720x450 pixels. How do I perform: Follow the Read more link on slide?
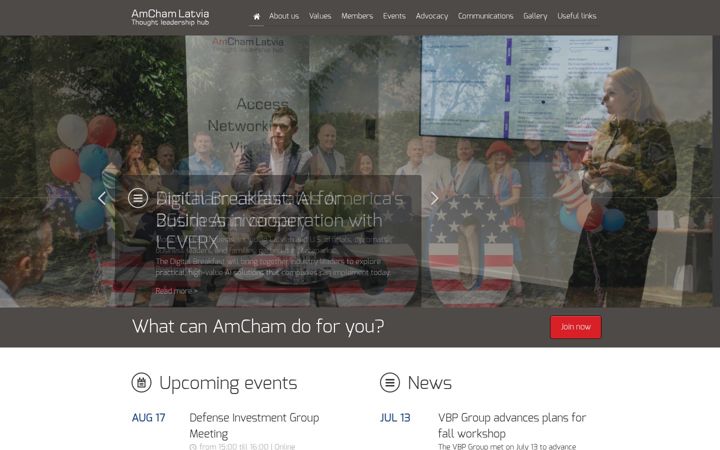176,291
